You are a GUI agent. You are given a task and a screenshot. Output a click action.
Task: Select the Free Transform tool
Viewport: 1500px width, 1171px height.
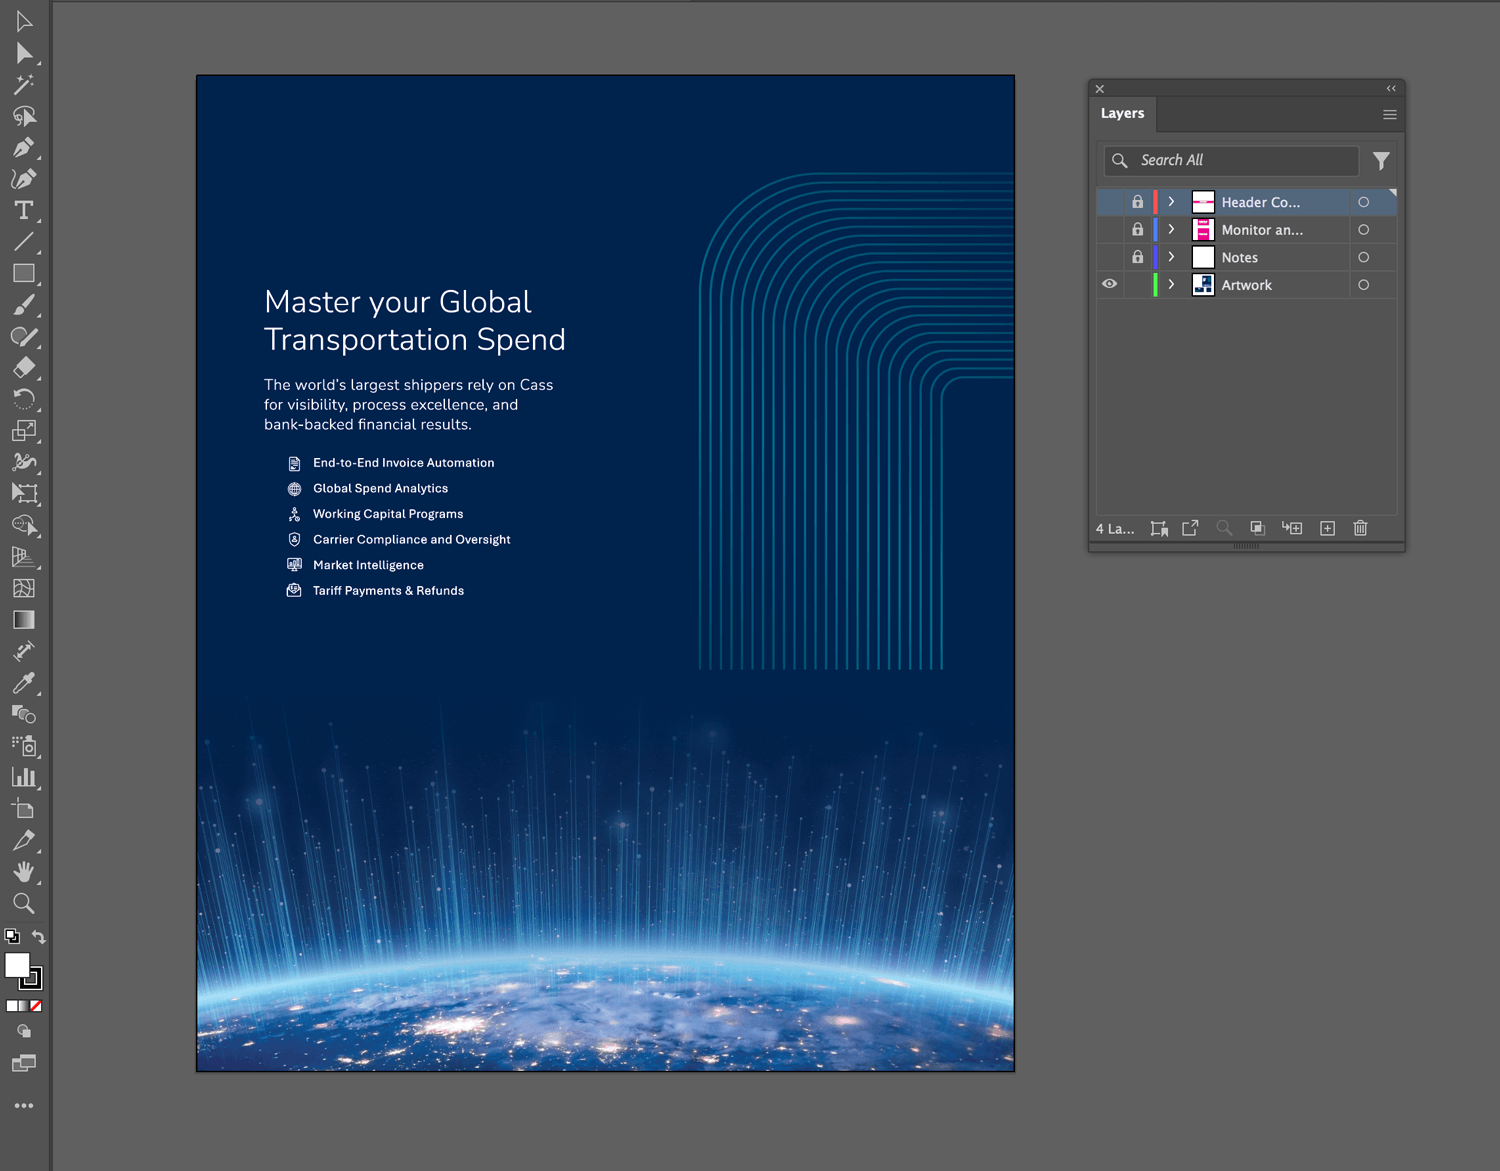pyautogui.click(x=24, y=494)
